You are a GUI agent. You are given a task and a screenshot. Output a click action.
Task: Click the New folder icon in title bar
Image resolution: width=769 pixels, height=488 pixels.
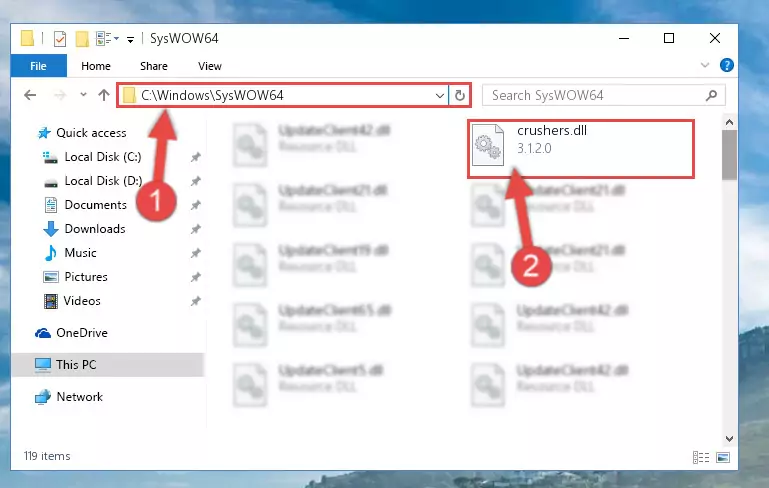(82, 38)
